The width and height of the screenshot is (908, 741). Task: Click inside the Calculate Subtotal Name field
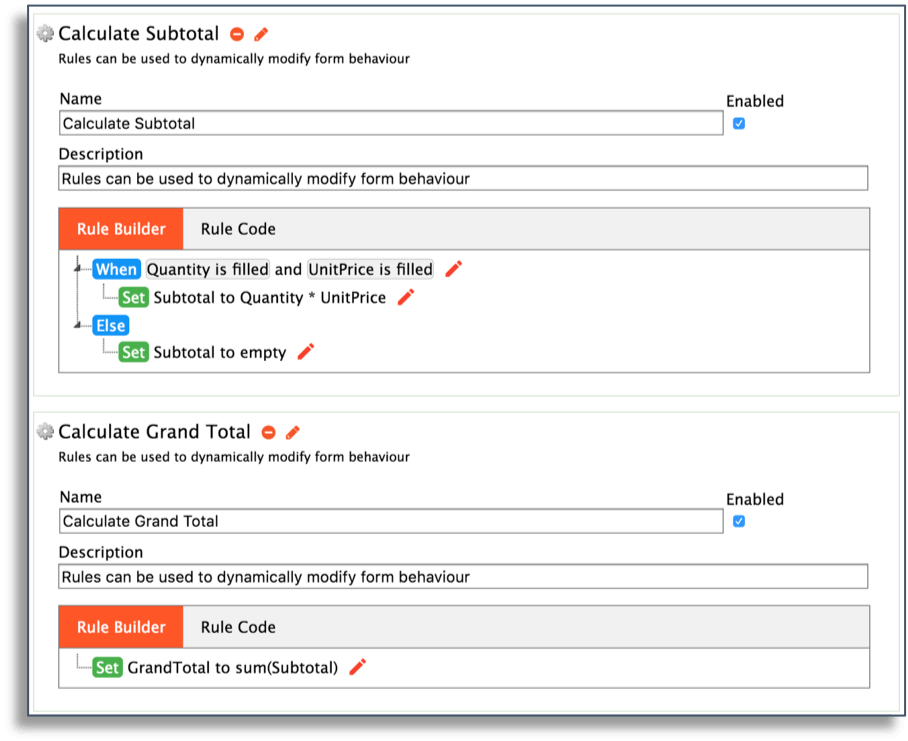(x=390, y=123)
